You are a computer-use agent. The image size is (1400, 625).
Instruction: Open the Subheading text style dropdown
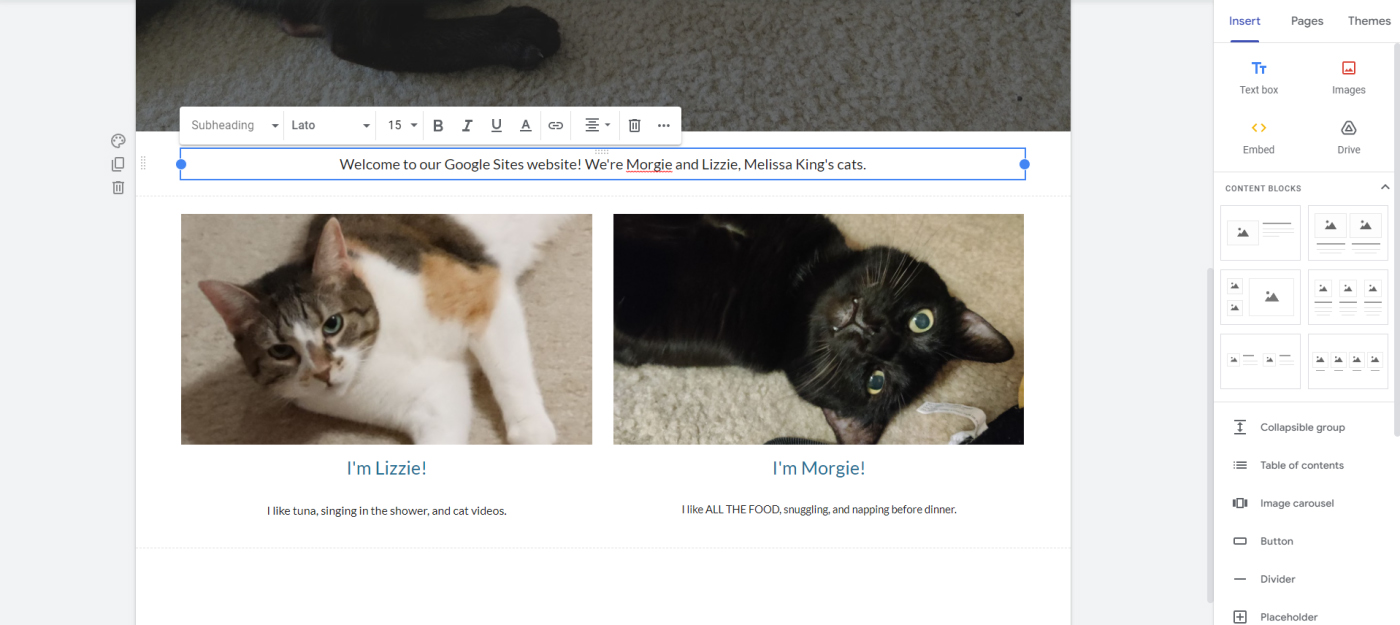pos(234,126)
